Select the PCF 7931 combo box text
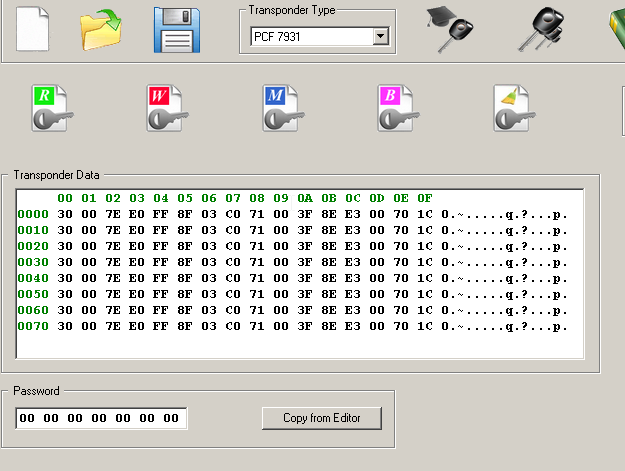The image size is (625, 471). tap(277, 37)
